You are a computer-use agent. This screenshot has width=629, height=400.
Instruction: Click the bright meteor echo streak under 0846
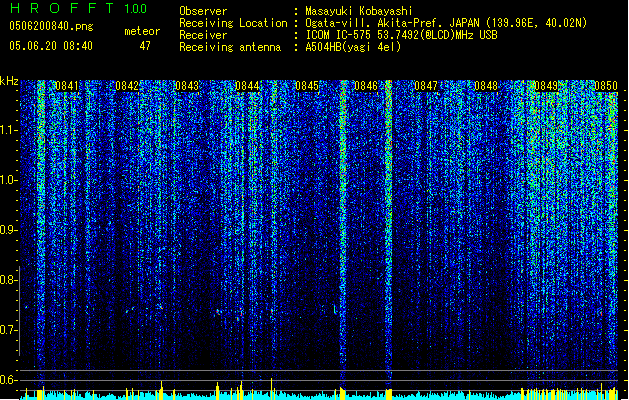388,233
